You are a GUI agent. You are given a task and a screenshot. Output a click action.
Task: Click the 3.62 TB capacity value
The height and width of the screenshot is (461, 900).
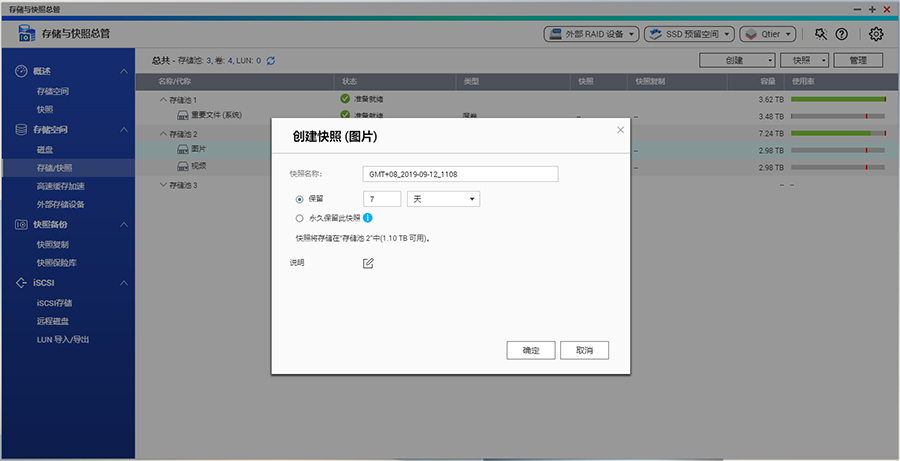click(x=771, y=99)
